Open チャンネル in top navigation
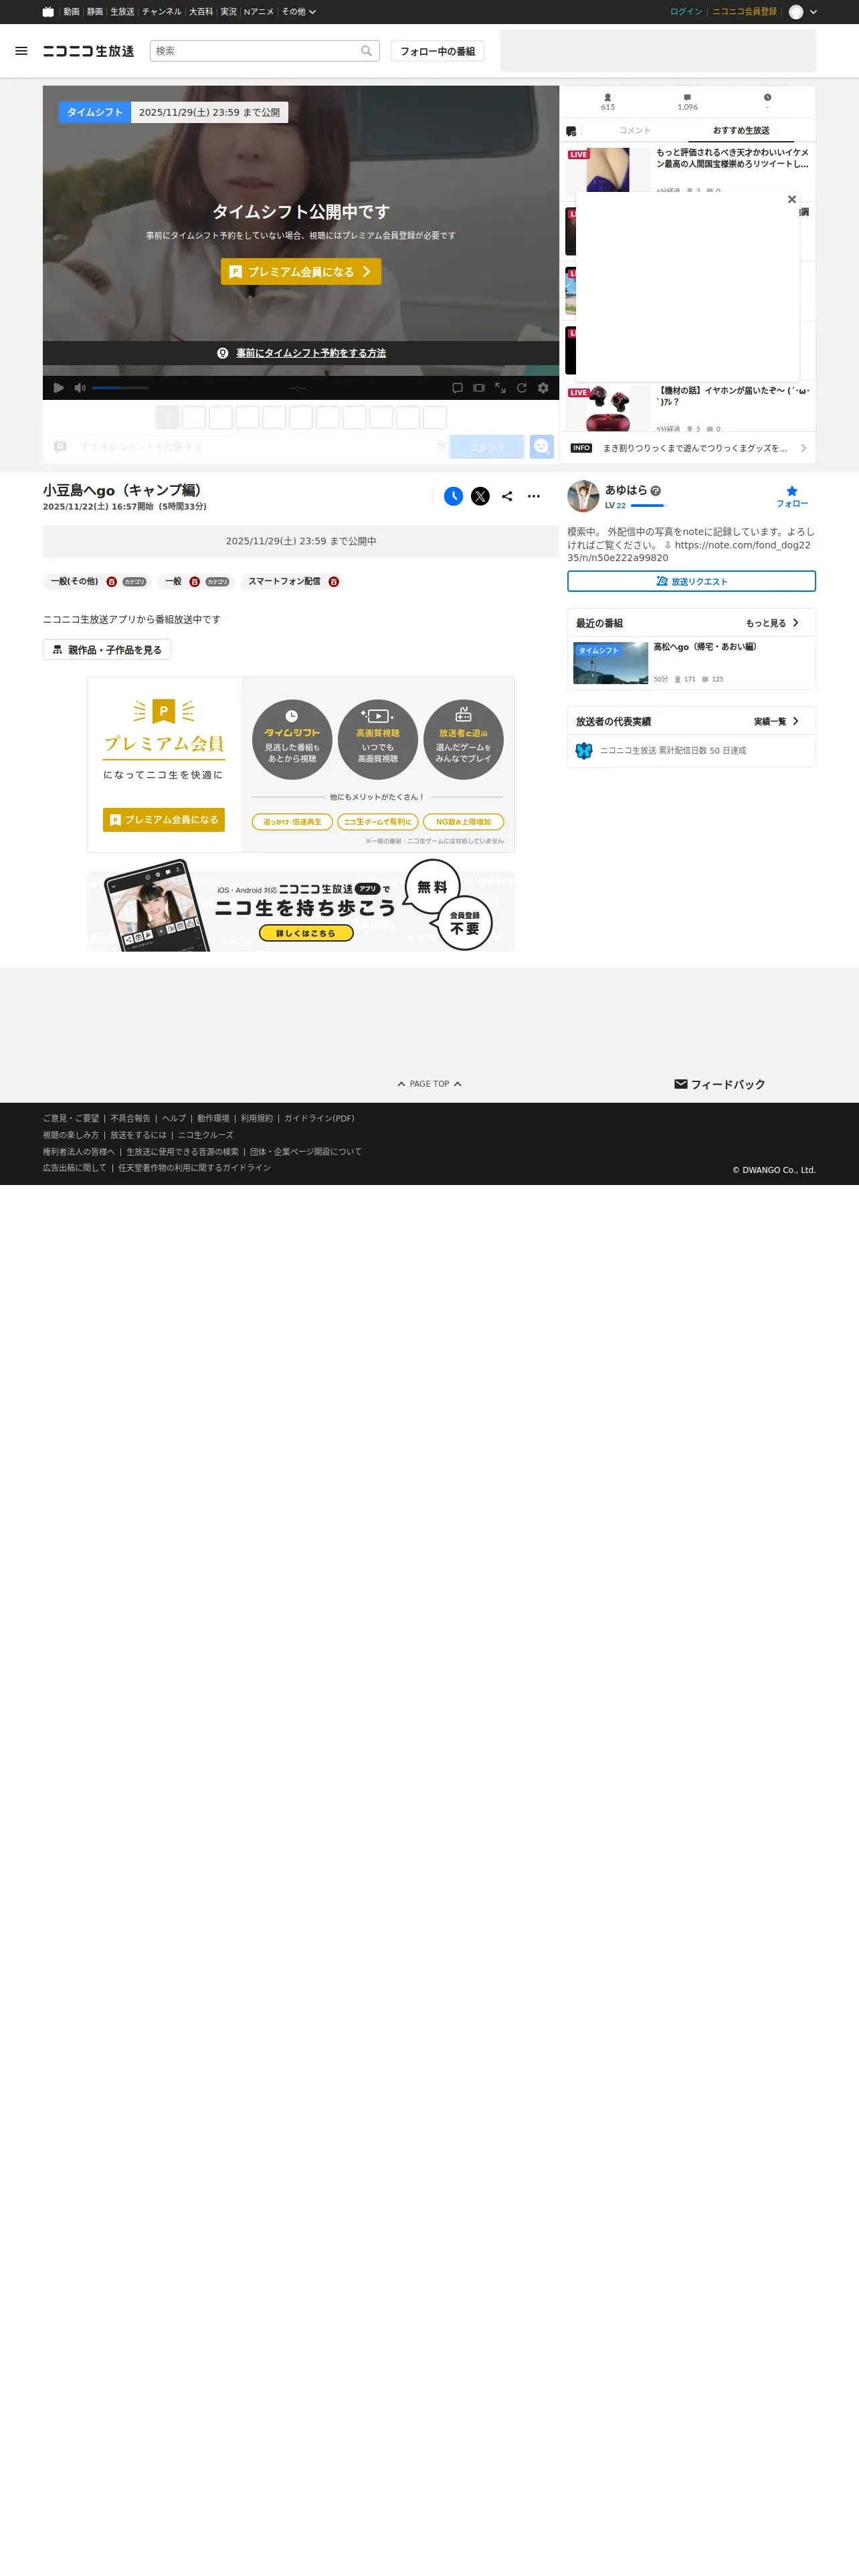859x2576 pixels. tap(162, 12)
